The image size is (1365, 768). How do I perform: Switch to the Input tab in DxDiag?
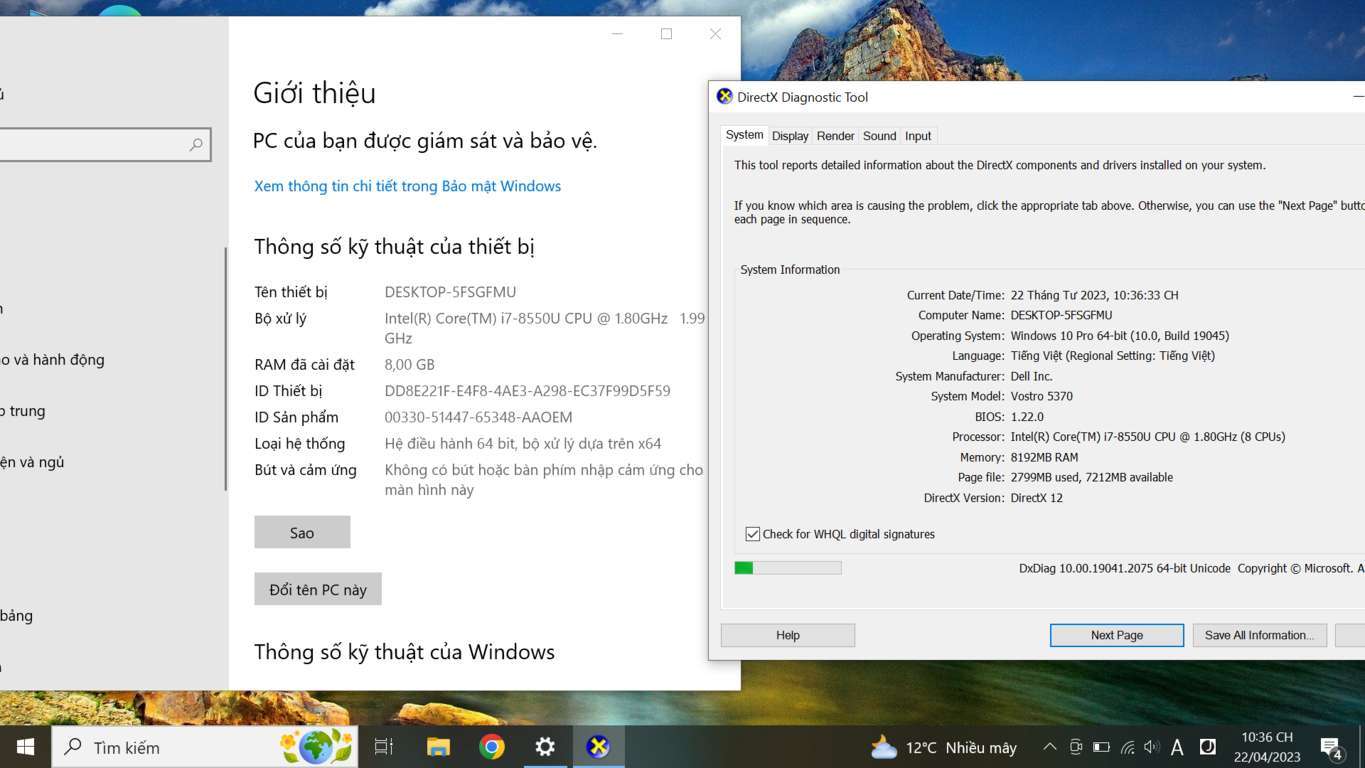pos(918,136)
